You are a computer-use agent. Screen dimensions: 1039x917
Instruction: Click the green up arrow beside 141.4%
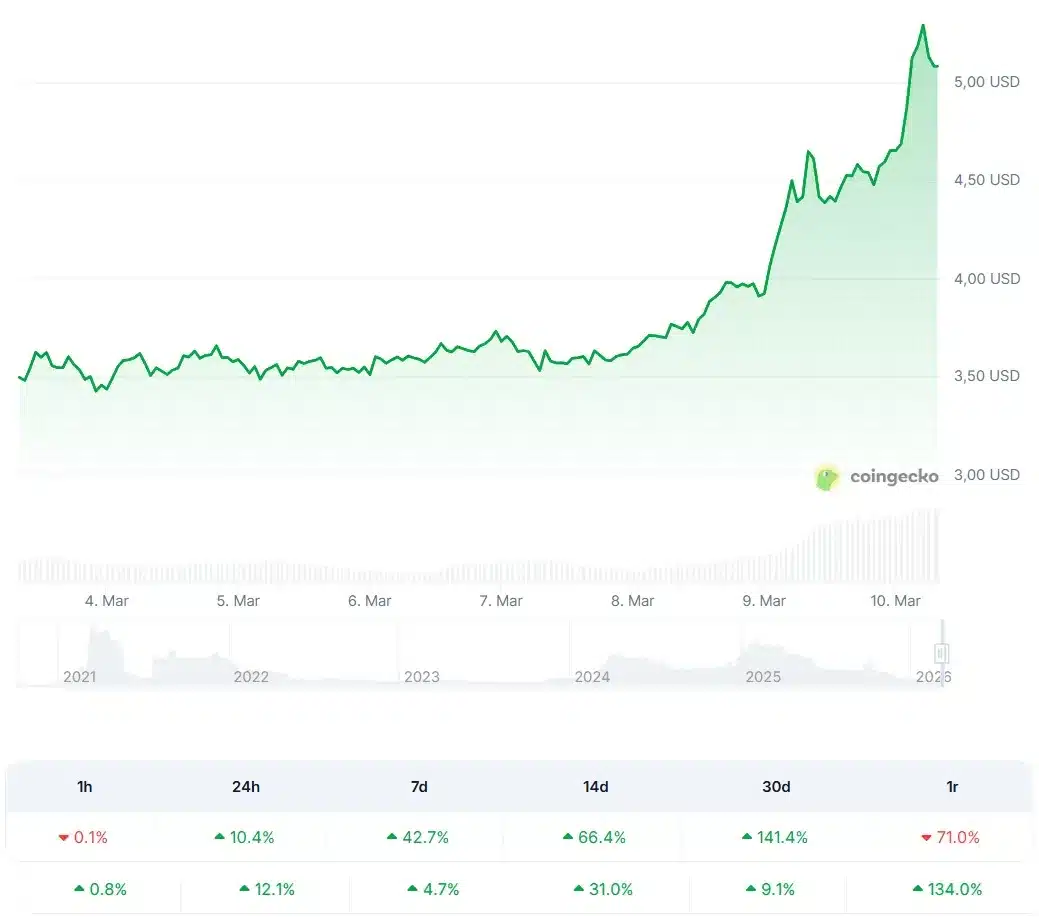[x=748, y=837]
